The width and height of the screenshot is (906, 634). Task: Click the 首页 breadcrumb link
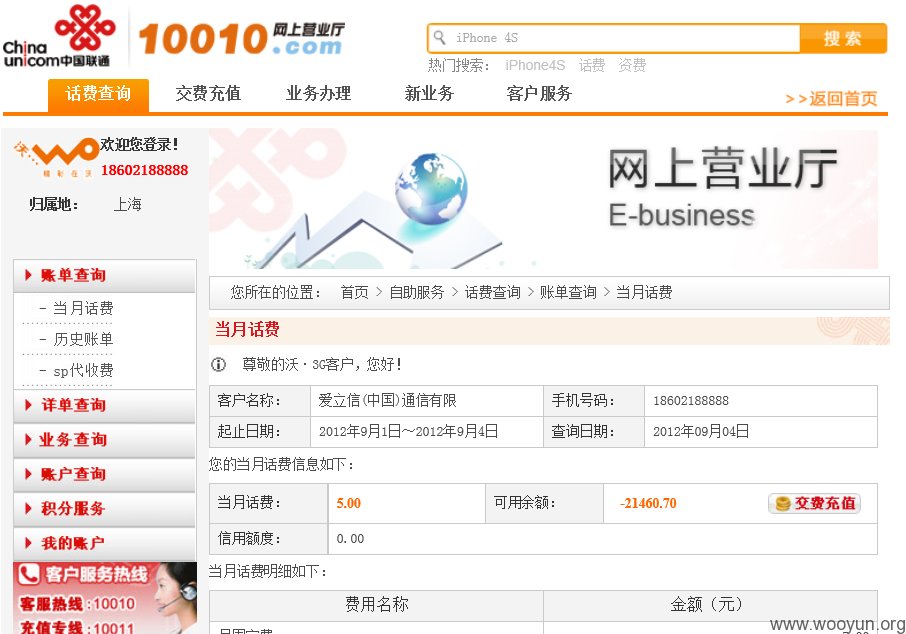(354, 292)
